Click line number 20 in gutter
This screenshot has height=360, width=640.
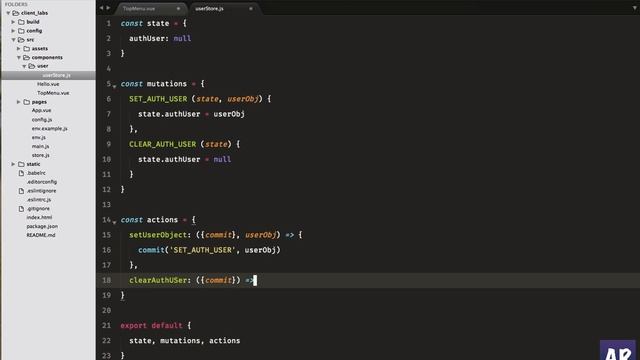coord(107,310)
